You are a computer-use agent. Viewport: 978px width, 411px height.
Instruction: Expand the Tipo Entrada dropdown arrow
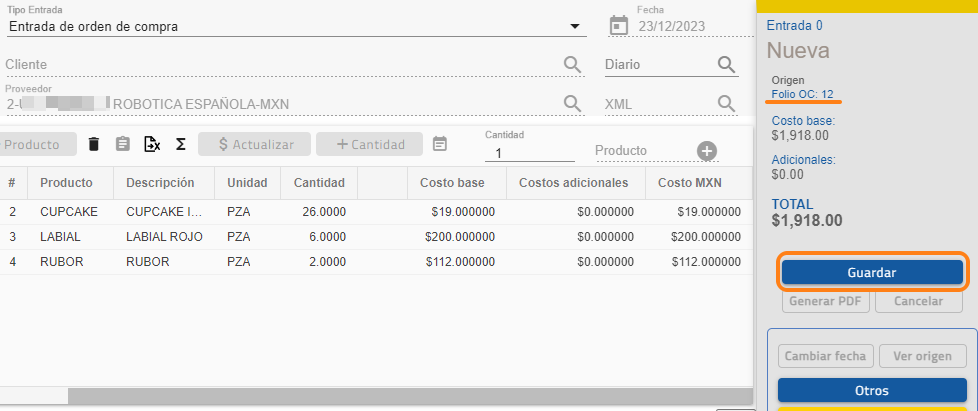(575, 27)
